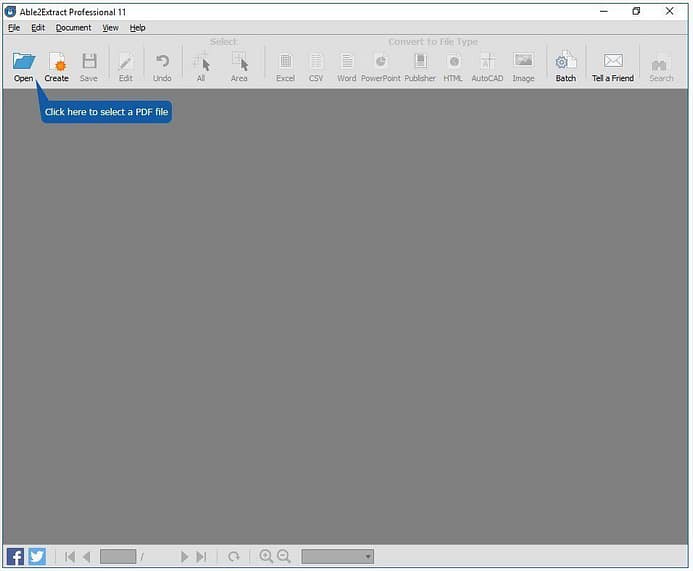Image resolution: width=693 pixels, height=571 pixels.
Task: Open the File menu
Action: [14, 28]
